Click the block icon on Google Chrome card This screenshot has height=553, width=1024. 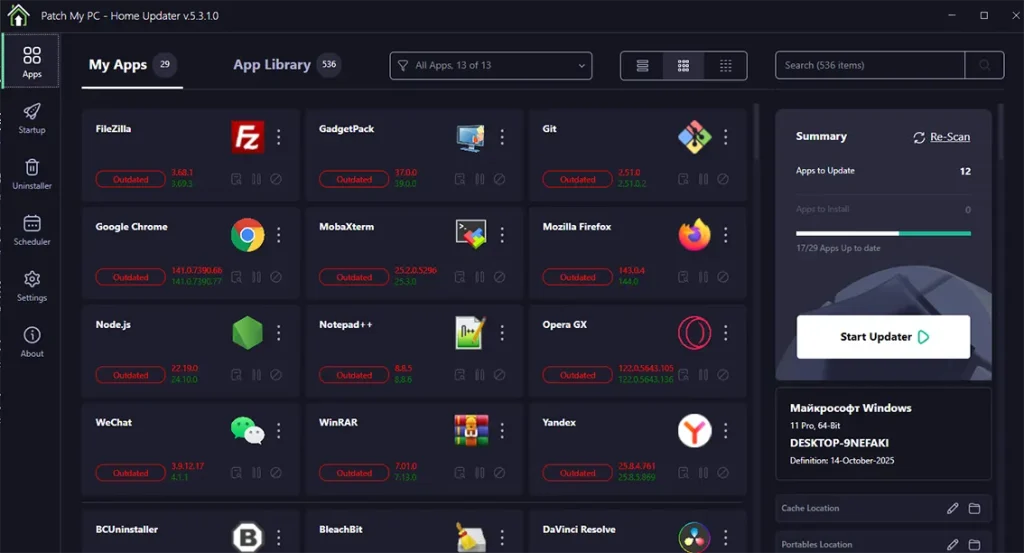[276, 278]
